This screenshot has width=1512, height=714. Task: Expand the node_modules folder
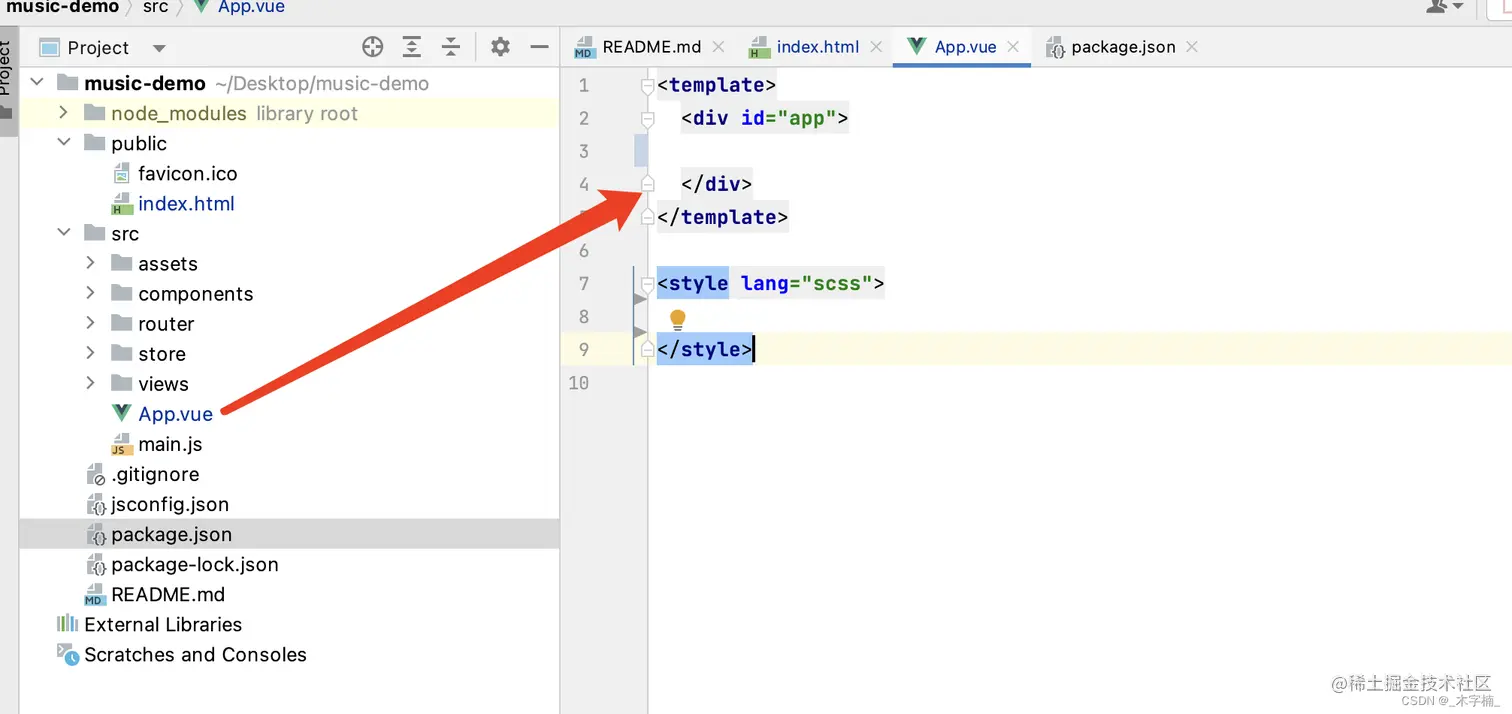tap(64, 113)
